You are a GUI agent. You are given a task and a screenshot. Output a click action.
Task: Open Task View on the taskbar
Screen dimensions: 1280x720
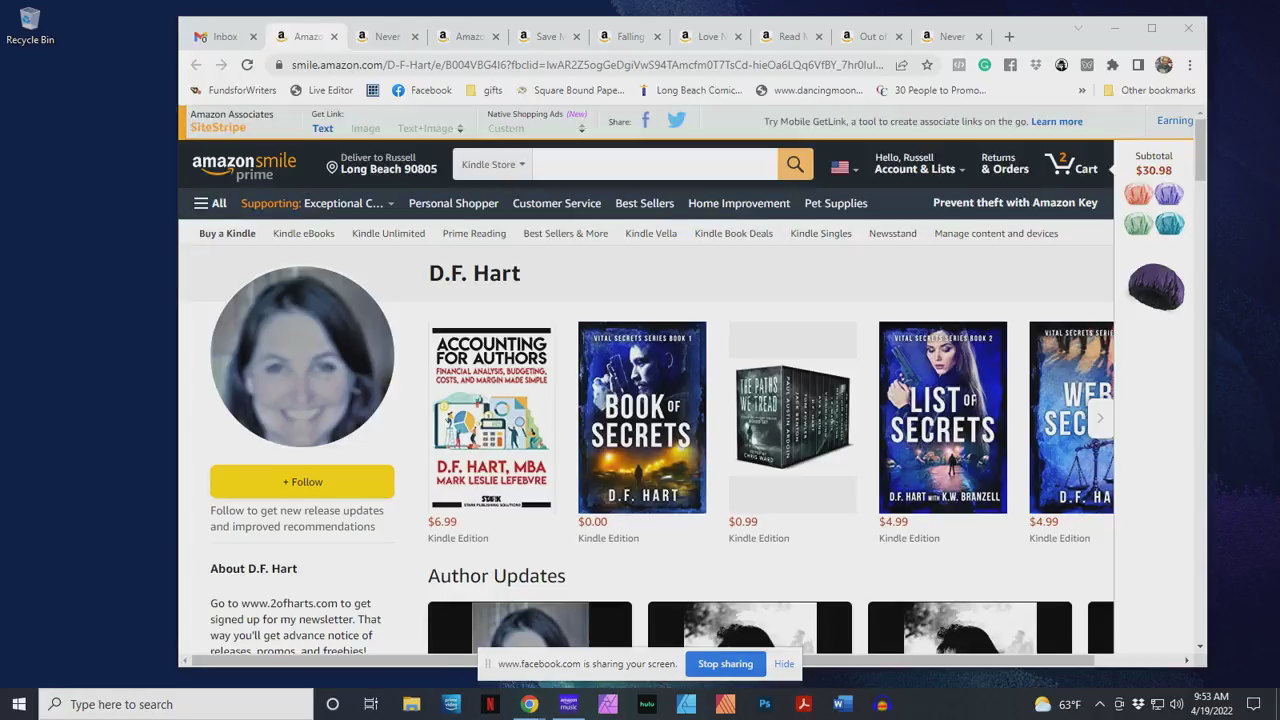(371, 704)
